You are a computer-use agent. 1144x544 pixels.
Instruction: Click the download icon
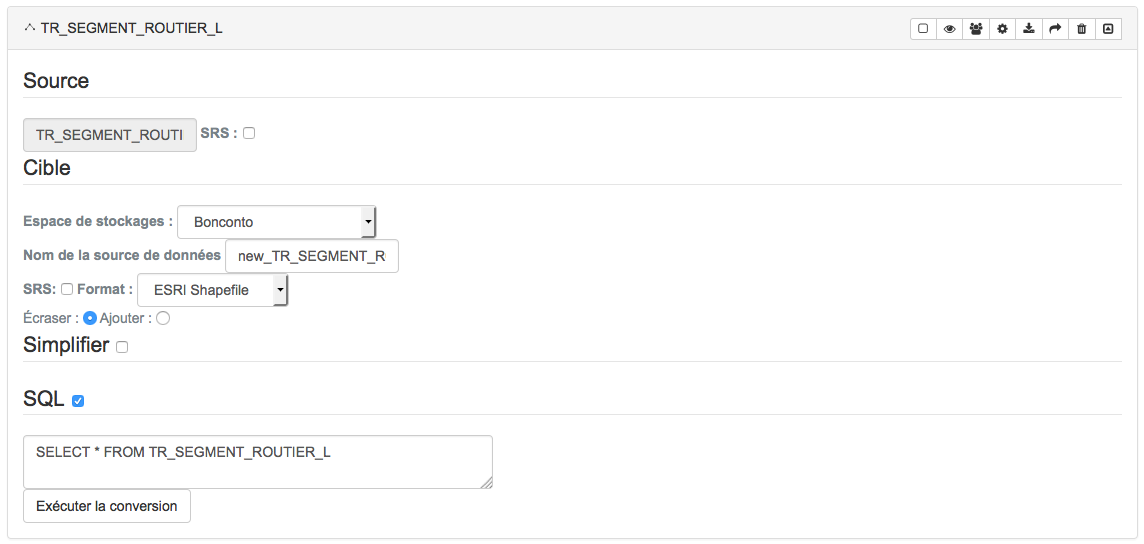point(1029,28)
